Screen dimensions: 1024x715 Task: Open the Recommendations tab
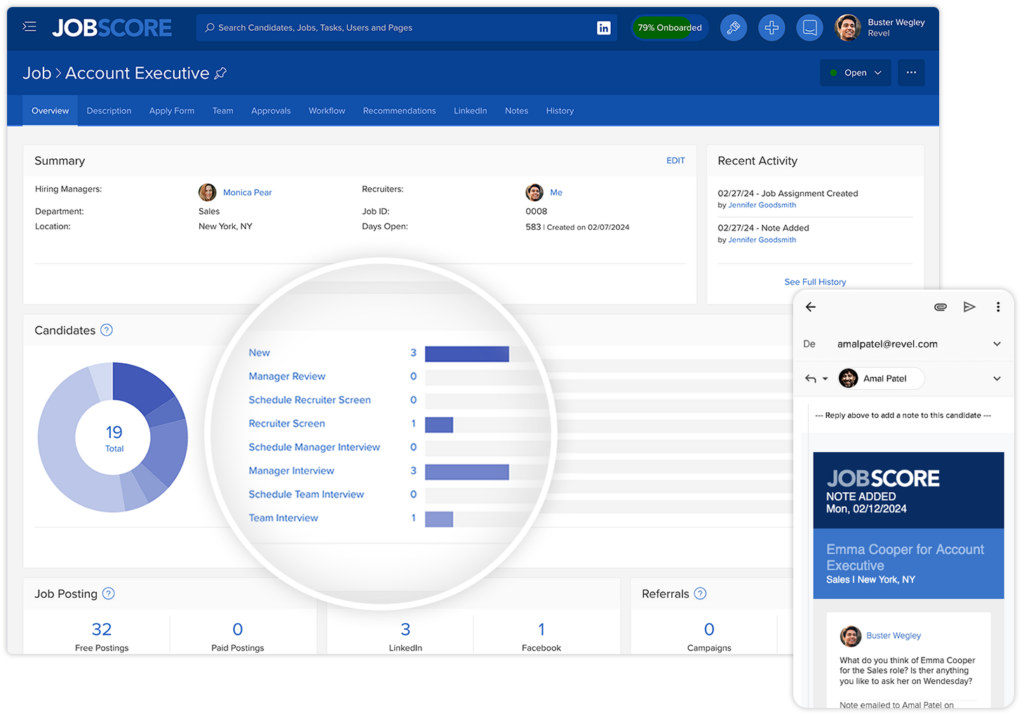coord(399,111)
